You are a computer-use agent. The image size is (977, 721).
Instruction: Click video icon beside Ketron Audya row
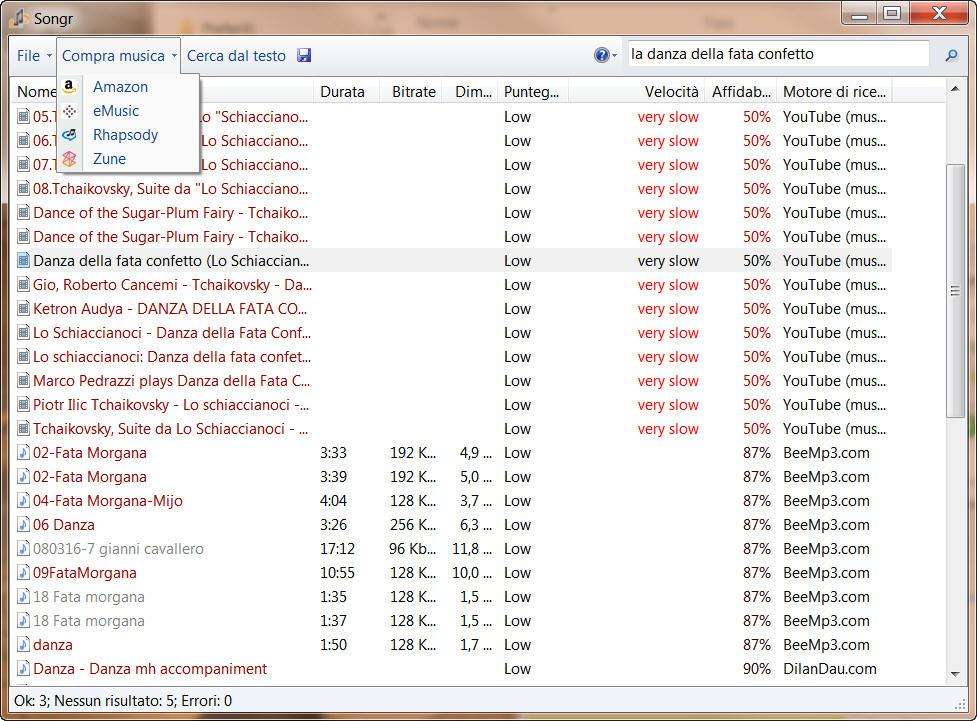[x=23, y=308]
